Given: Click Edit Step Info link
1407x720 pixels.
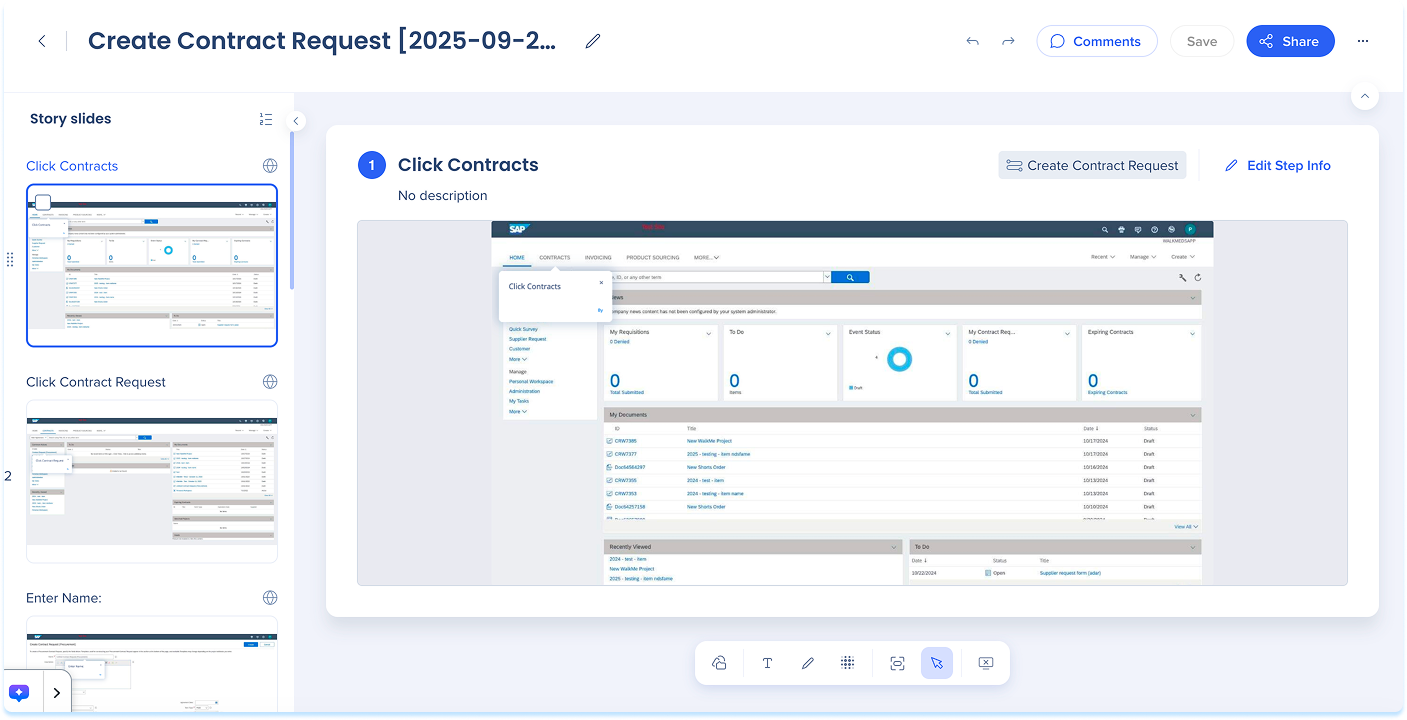Looking at the screenshot, I should [x=1277, y=166].
